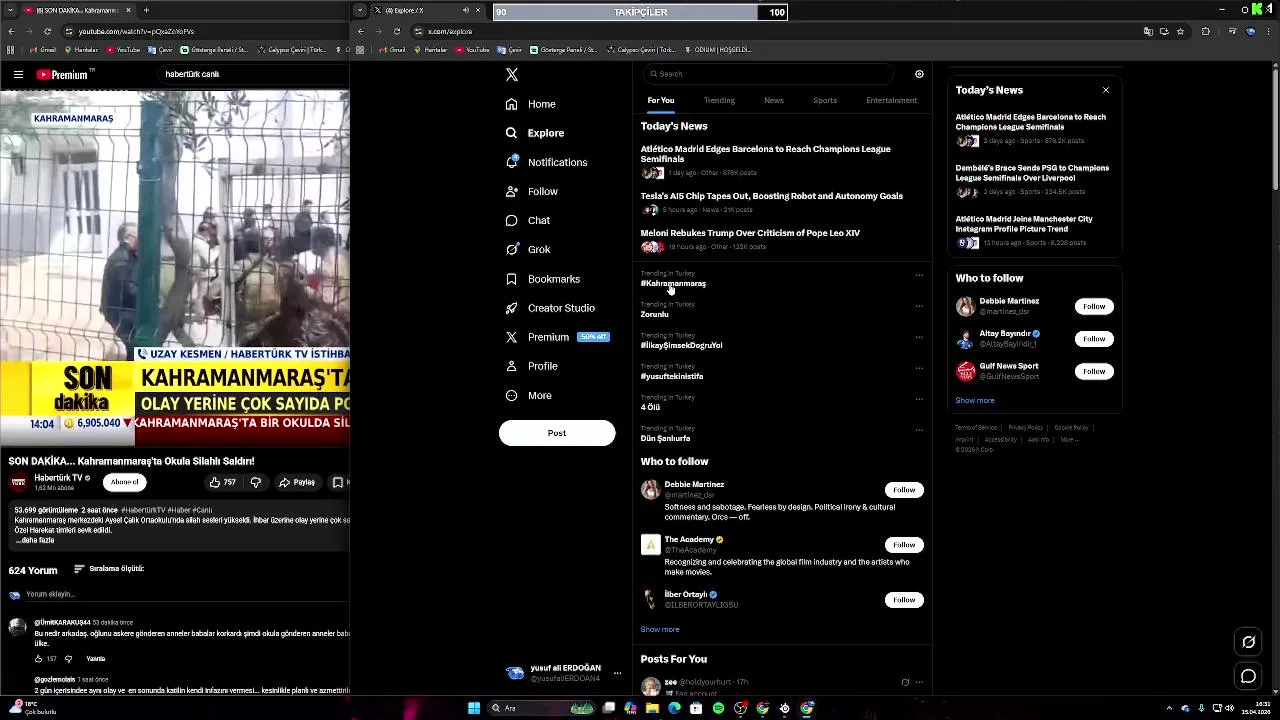Screen dimensions: 1280x720
Task: Click the TAKİPÇİLER progress bar overlay
Action: [641, 12]
